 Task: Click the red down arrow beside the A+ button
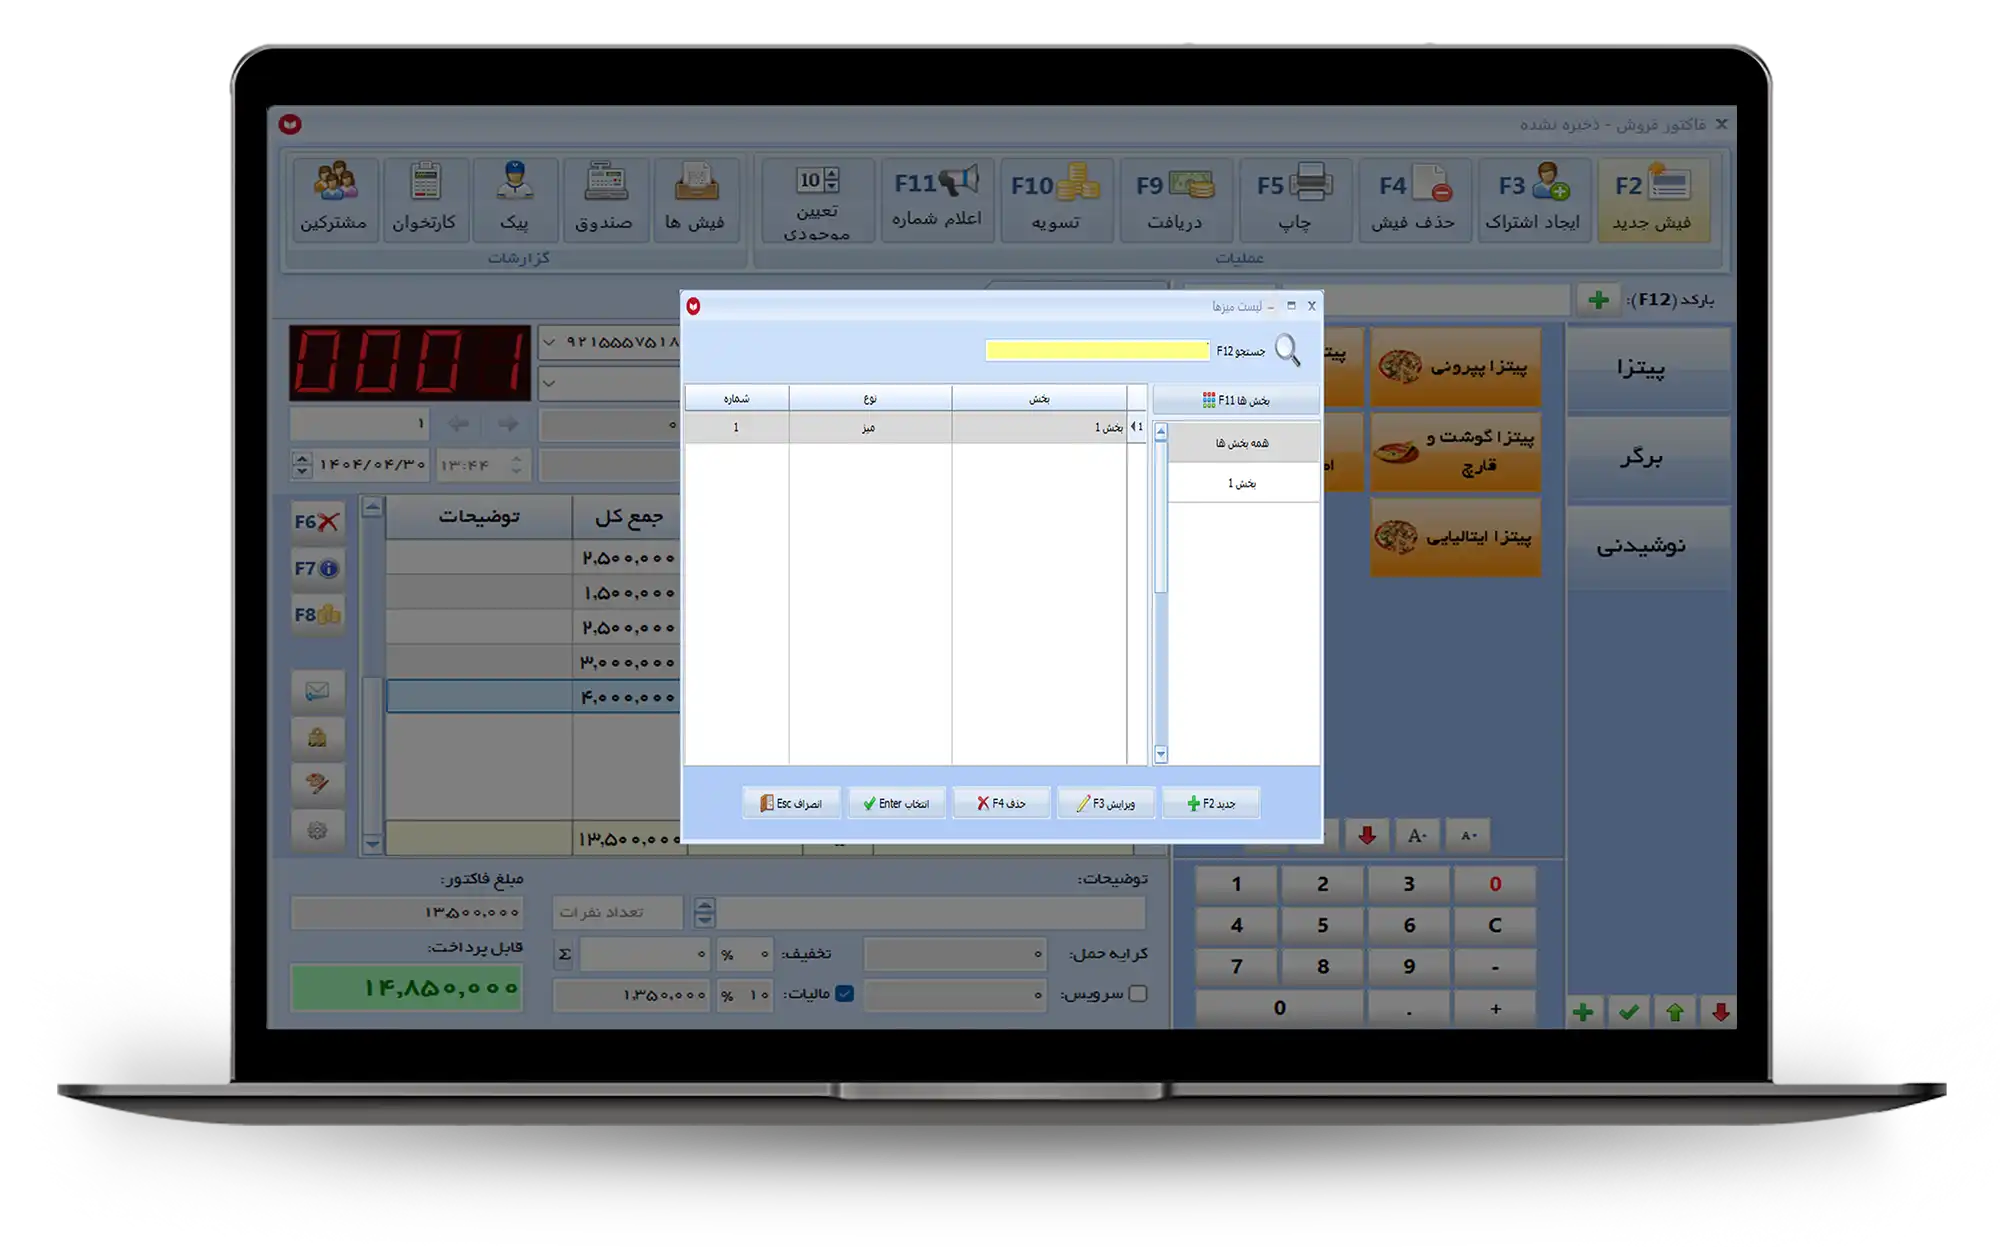(x=1367, y=835)
